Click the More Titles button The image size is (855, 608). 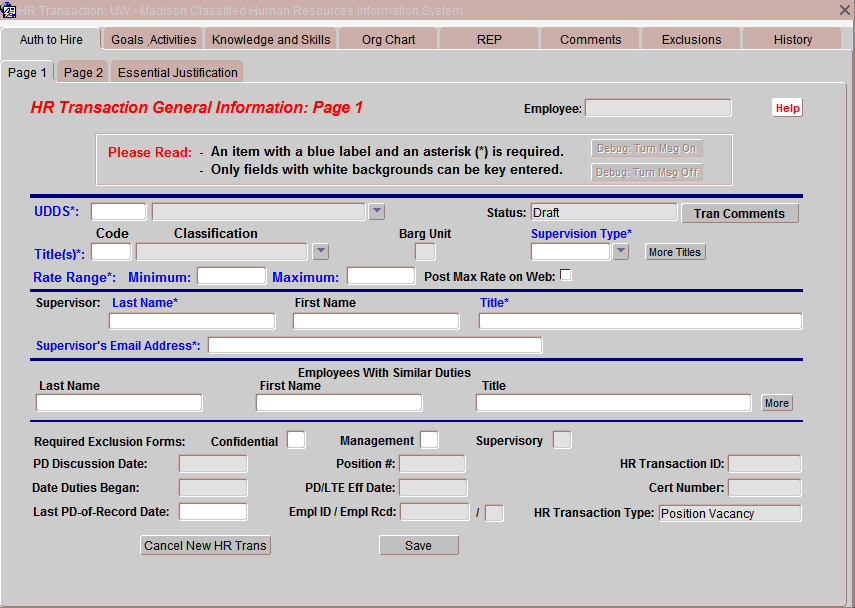(675, 252)
